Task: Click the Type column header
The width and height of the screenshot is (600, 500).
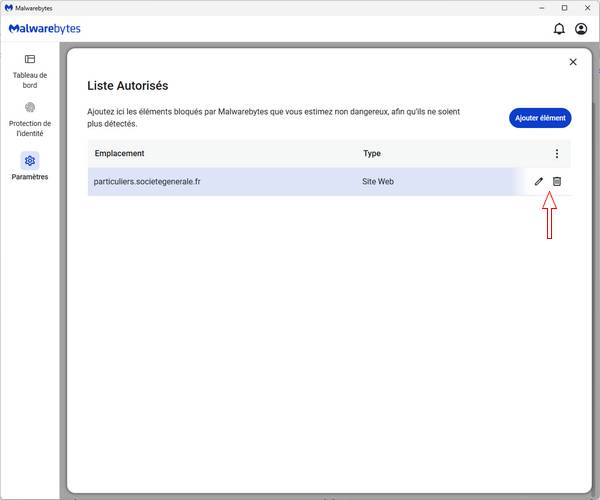Action: (x=372, y=153)
